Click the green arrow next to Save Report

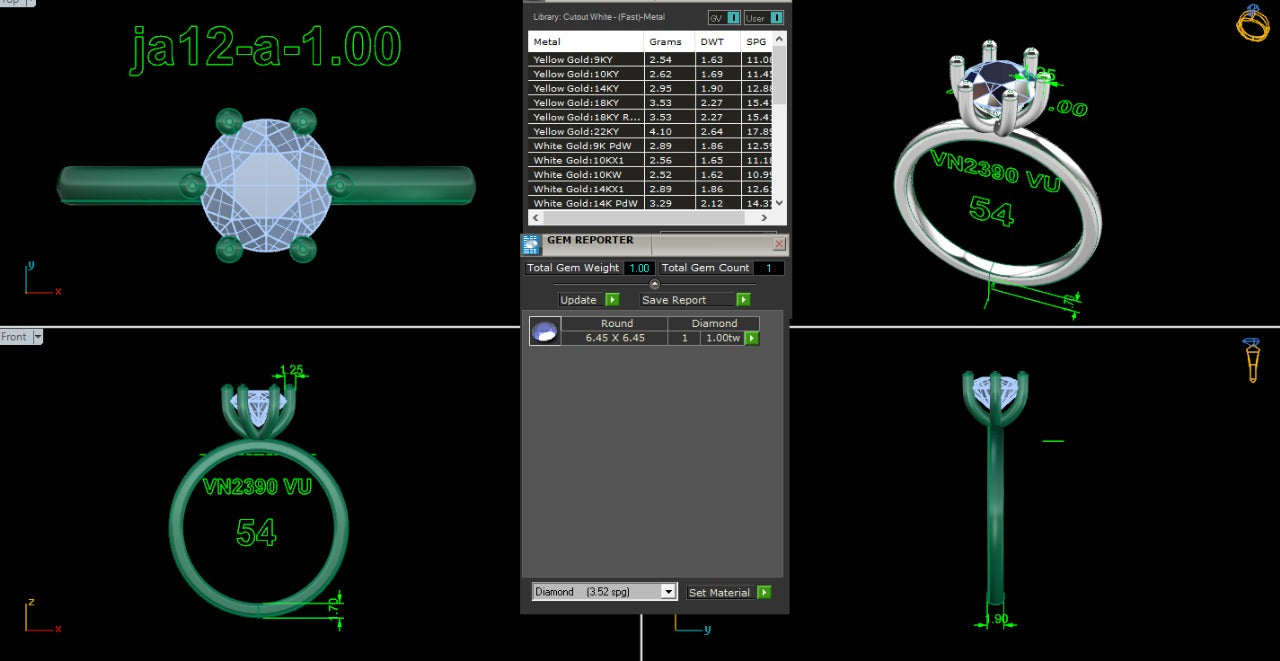click(743, 300)
